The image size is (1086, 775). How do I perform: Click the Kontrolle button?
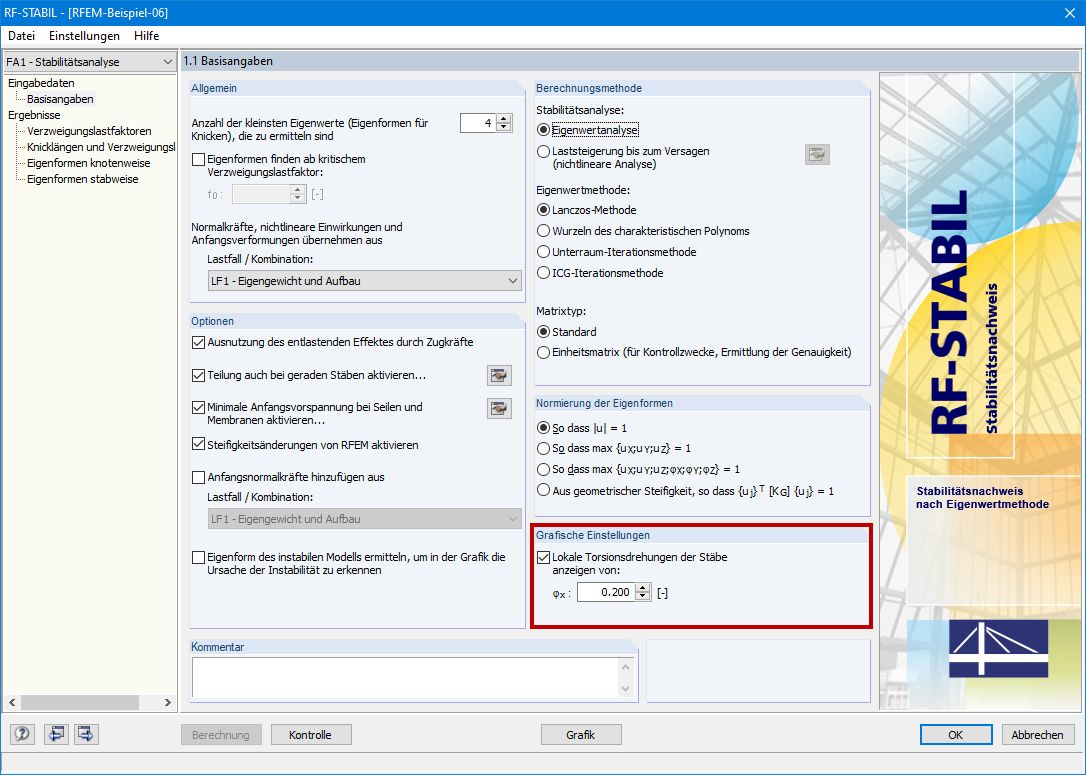pyautogui.click(x=311, y=735)
